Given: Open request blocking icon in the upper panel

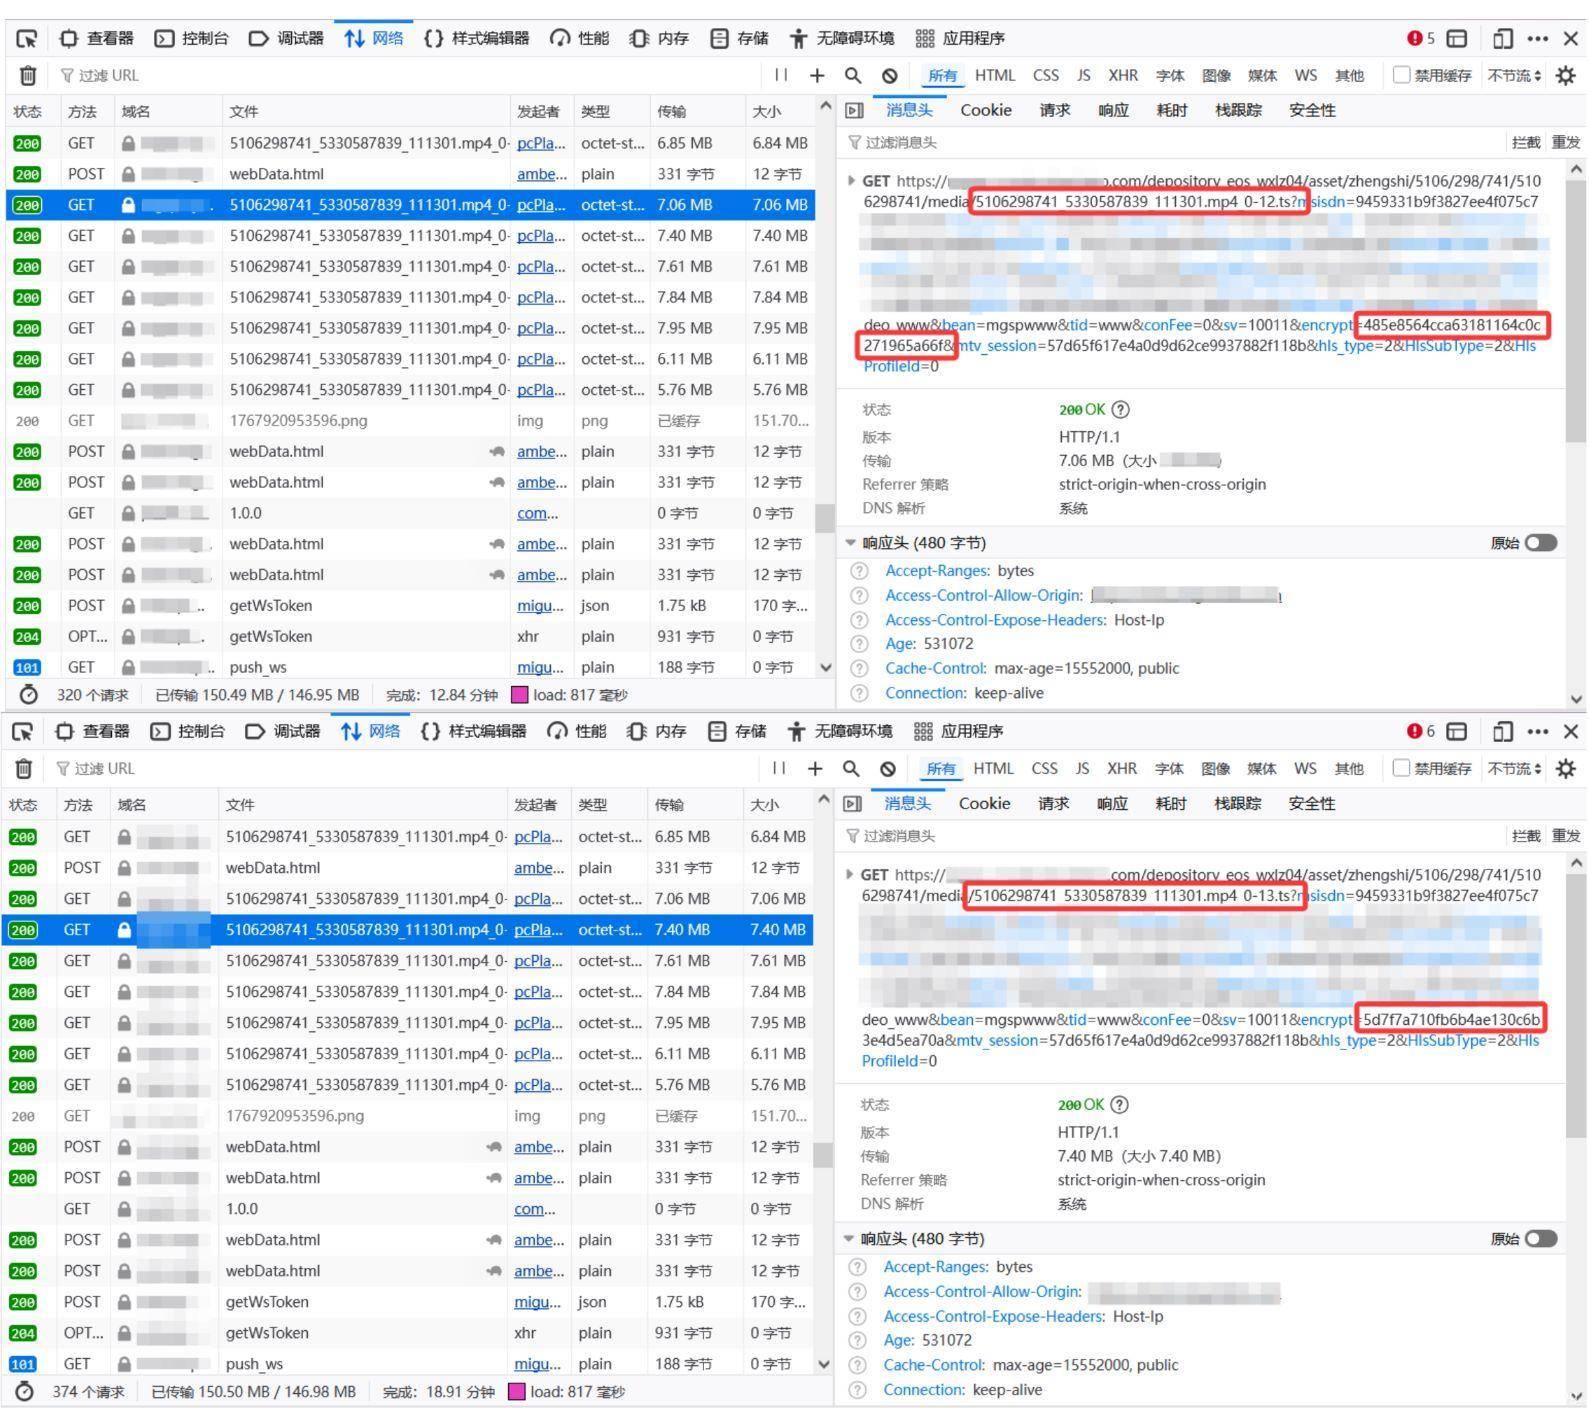Looking at the screenshot, I should [889, 75].
